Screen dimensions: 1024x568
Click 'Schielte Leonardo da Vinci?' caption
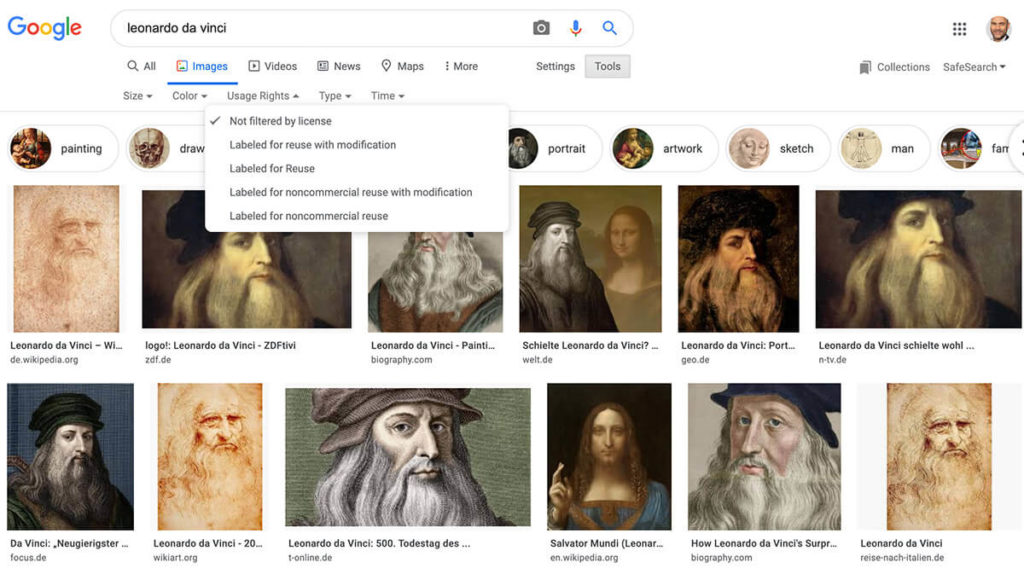pos(590,345)
